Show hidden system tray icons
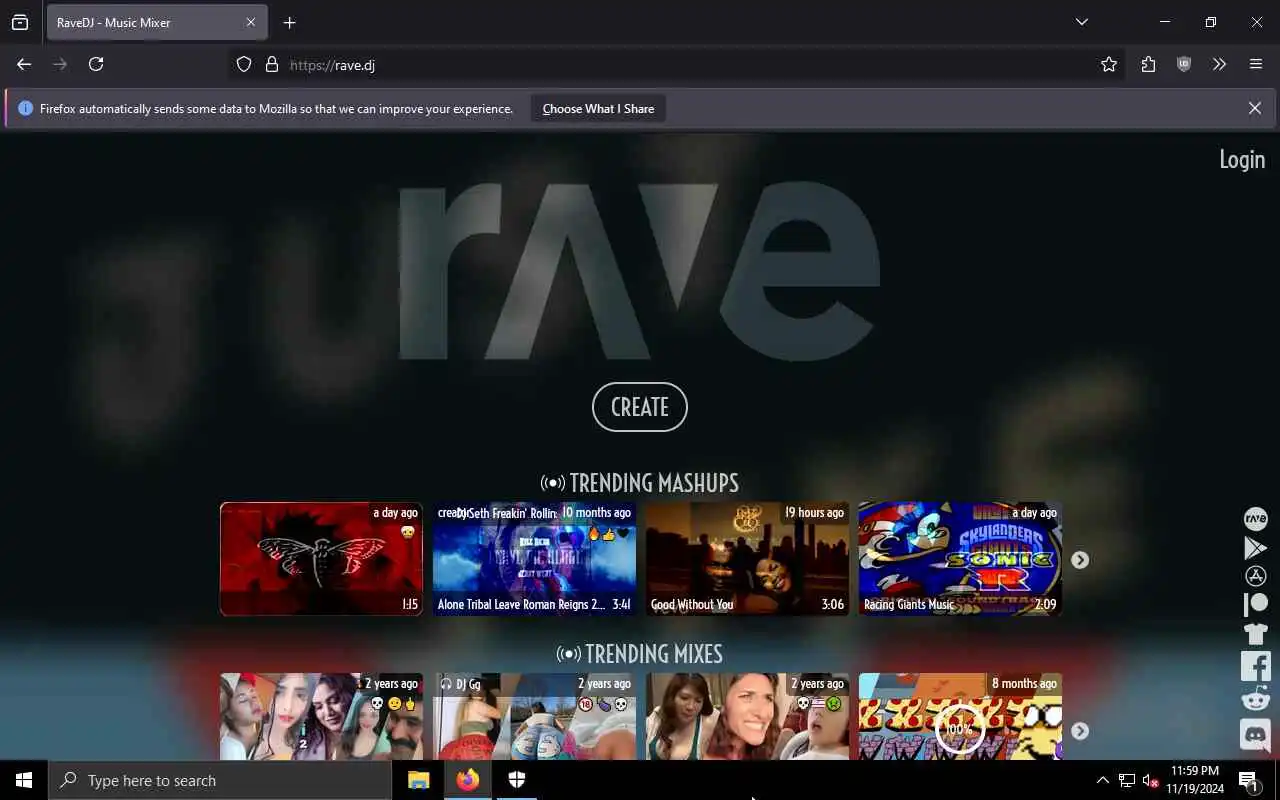The height and width of the screenshot is (800, 1280). click(1102, 780)
